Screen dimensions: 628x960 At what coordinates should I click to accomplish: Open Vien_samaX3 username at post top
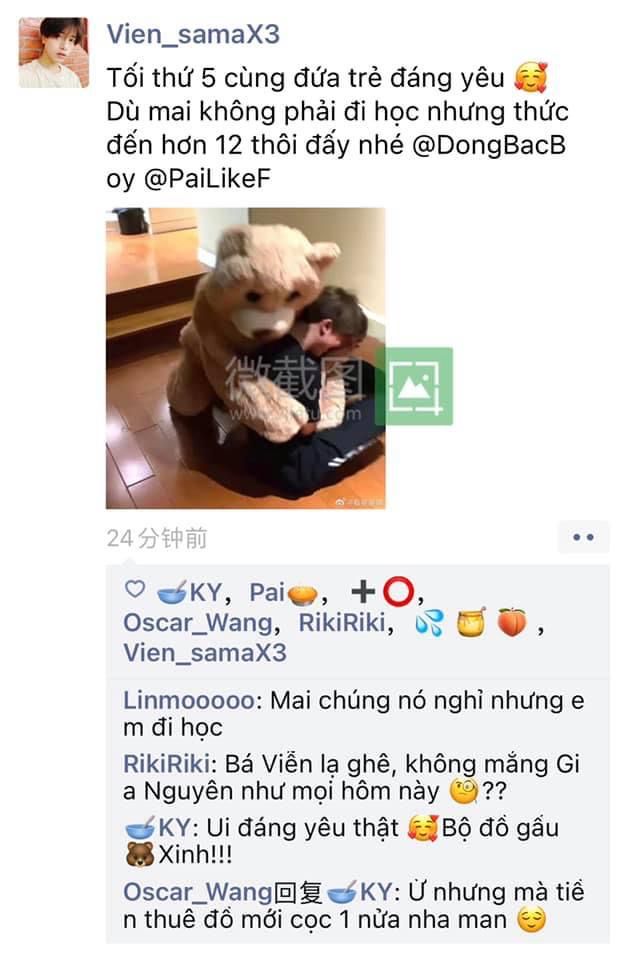pos(193,34)
